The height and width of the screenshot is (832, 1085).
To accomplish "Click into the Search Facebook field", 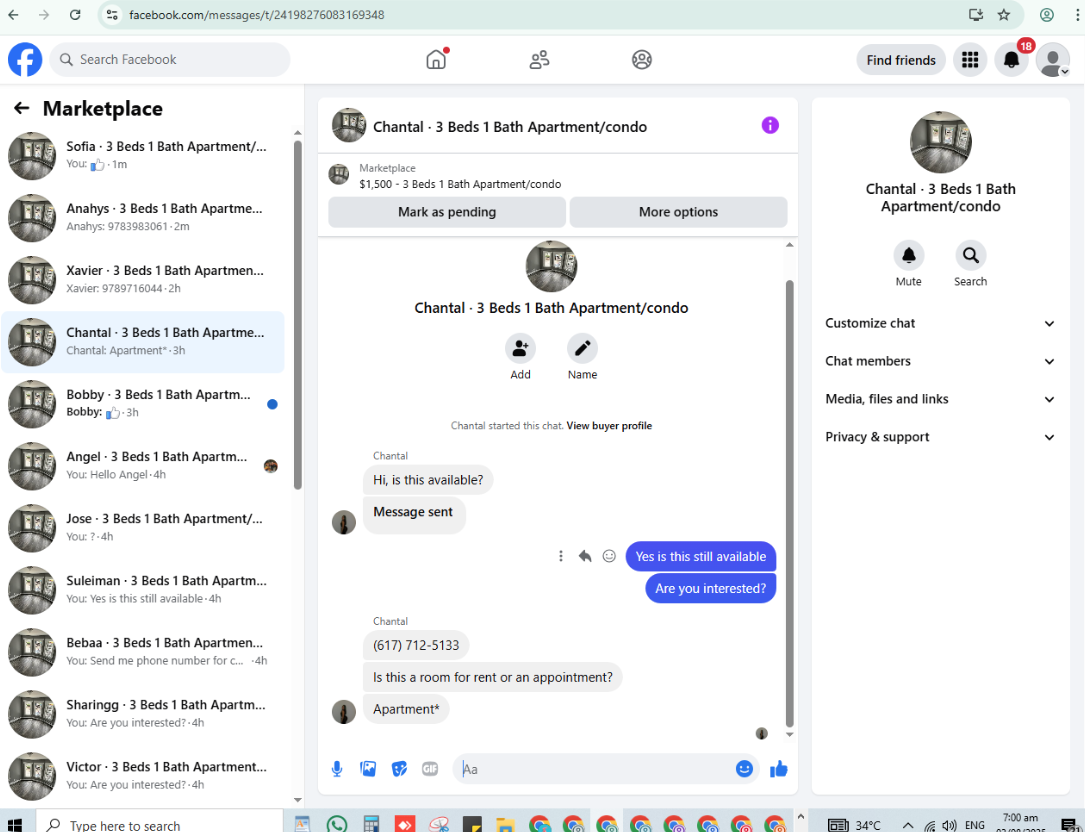I will pos(170,60).
